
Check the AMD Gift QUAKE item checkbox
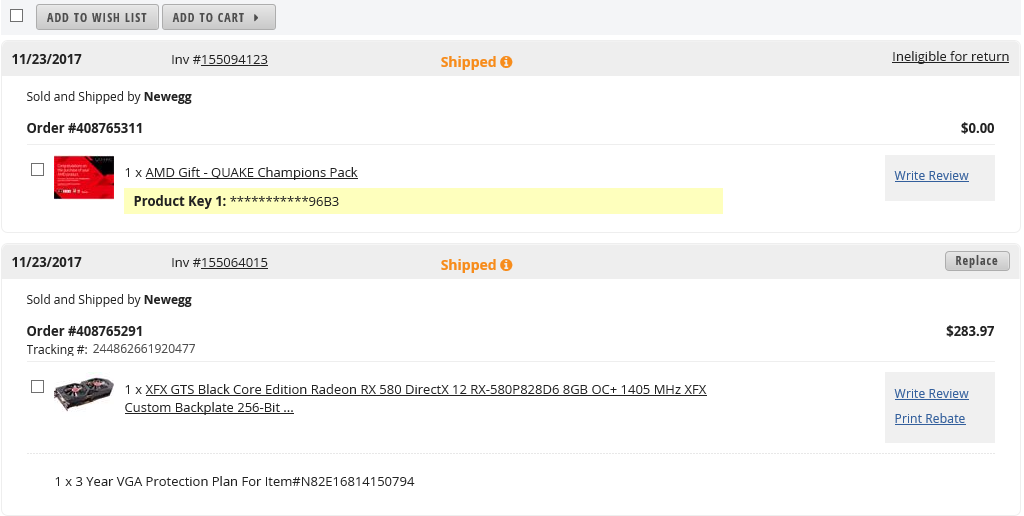coord(38,170)
